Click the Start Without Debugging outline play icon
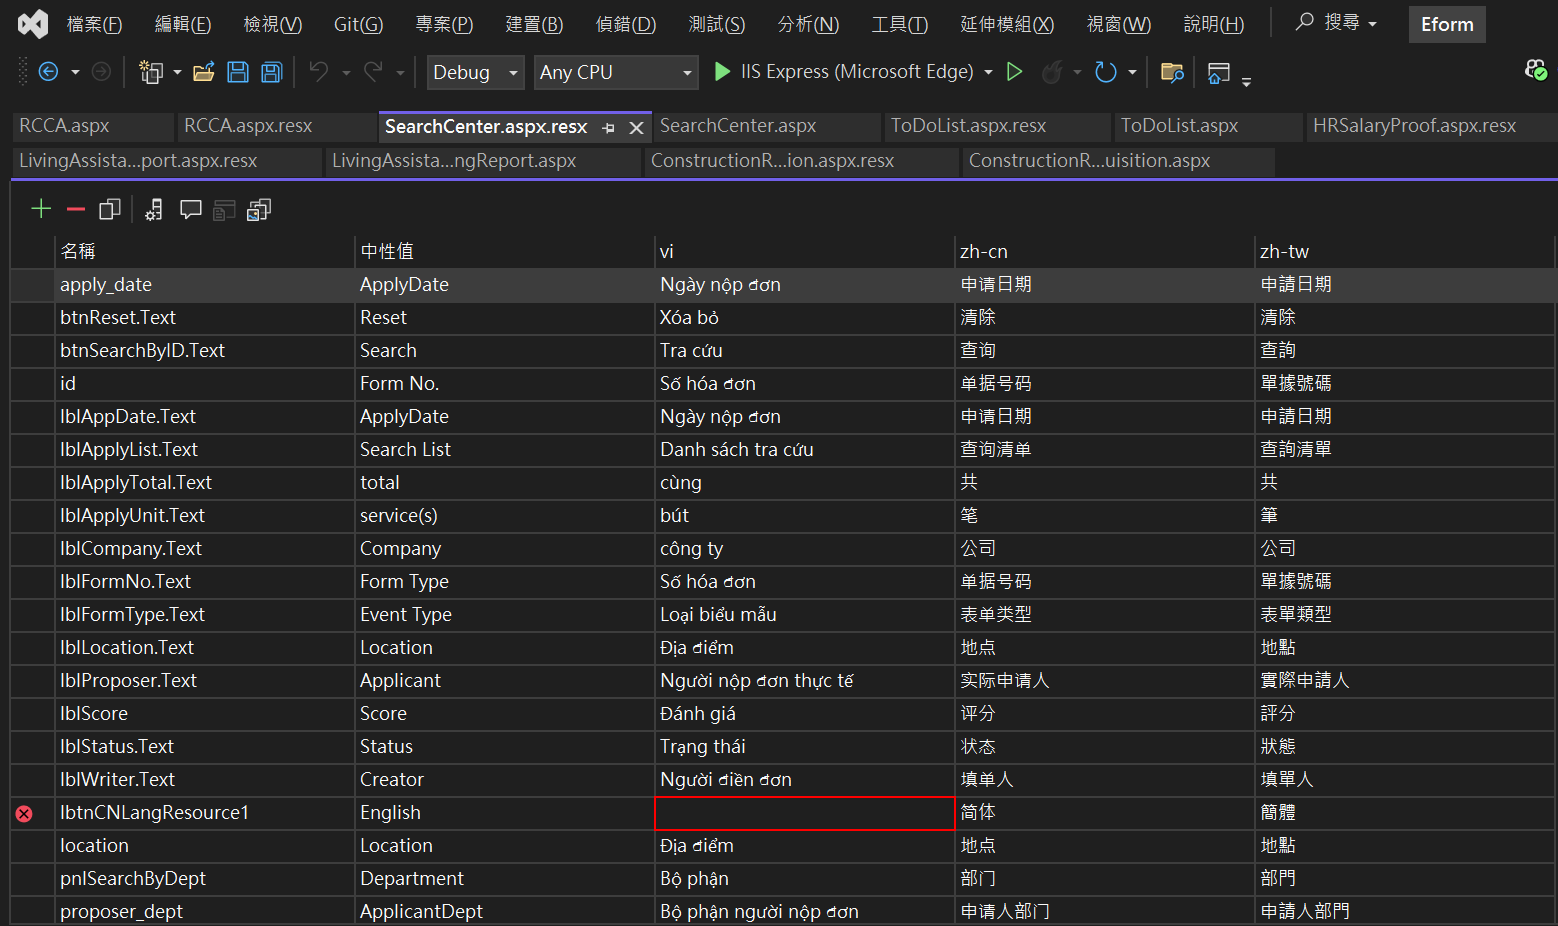The height and width of the screenshot is (926, 1558). (x=1014, y=72)
